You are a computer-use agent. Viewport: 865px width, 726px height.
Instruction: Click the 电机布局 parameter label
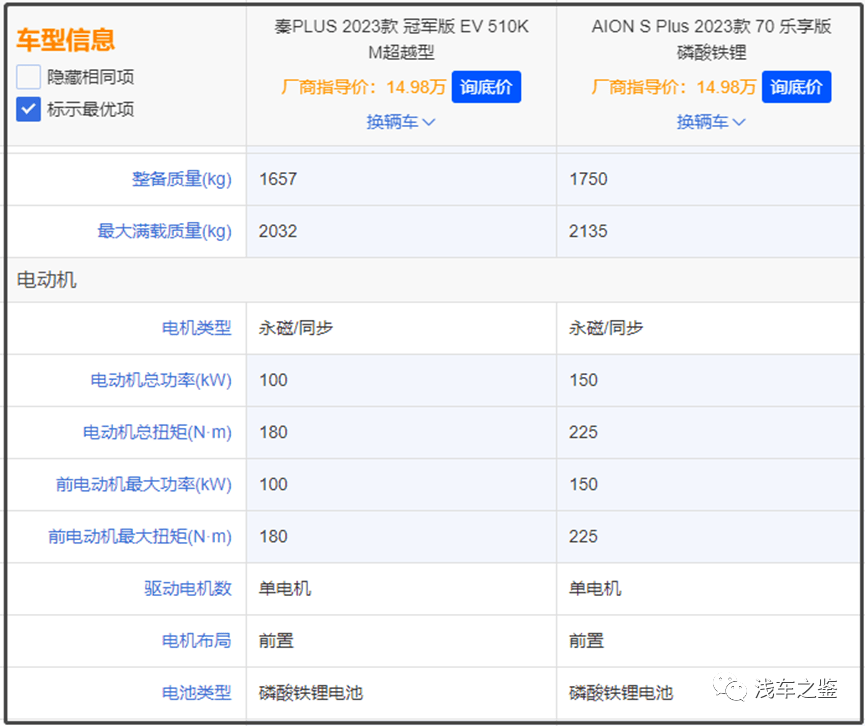(196, 640)
